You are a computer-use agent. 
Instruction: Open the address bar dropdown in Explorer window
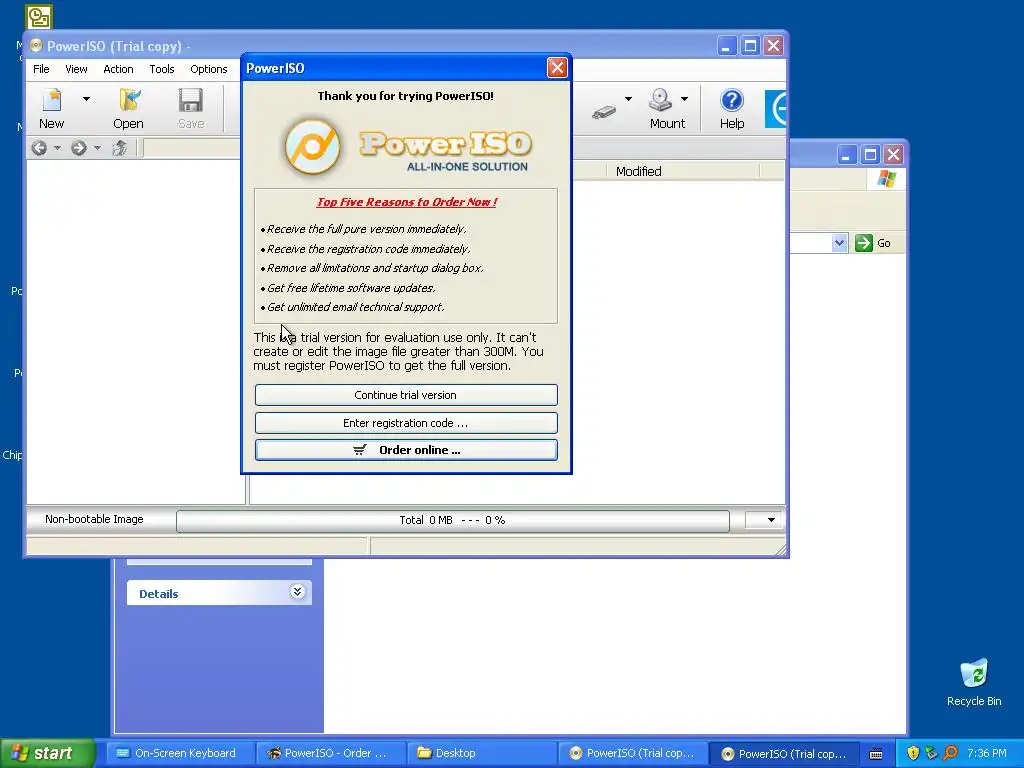click(x=839, y=243)
